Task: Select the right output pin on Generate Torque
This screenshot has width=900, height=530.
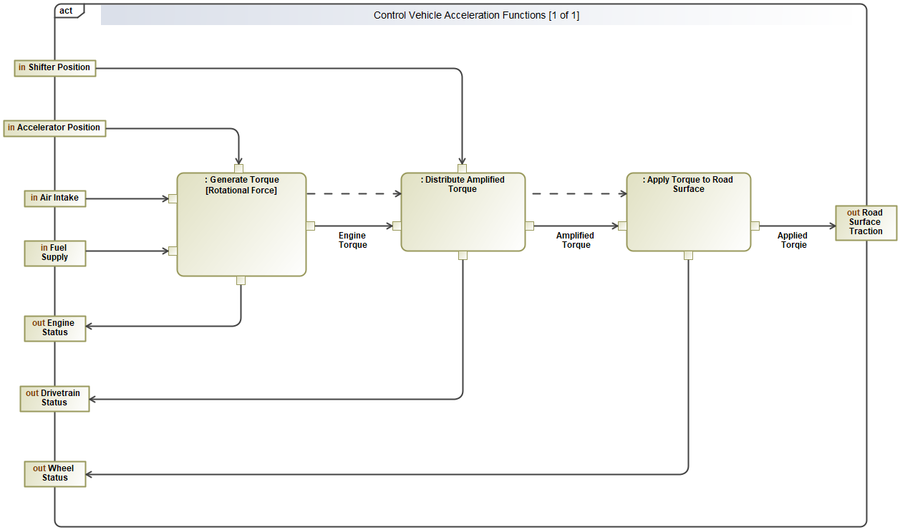Action: point(311,226)
